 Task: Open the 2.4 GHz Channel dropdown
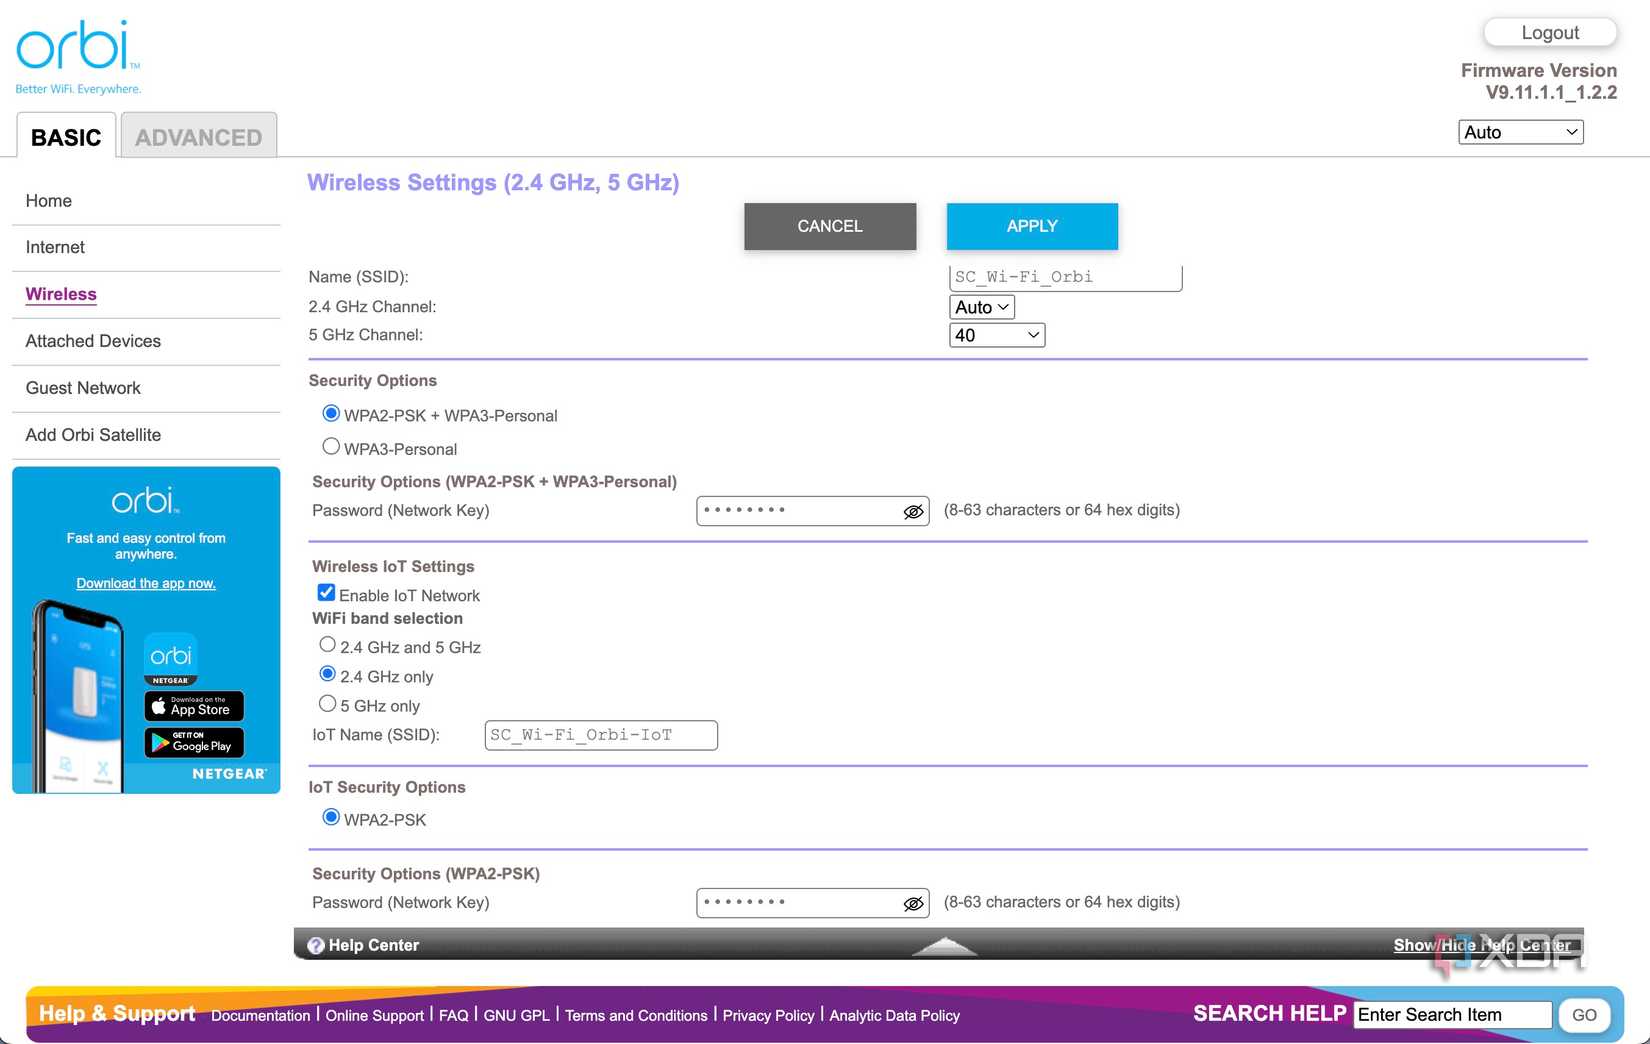980,307
